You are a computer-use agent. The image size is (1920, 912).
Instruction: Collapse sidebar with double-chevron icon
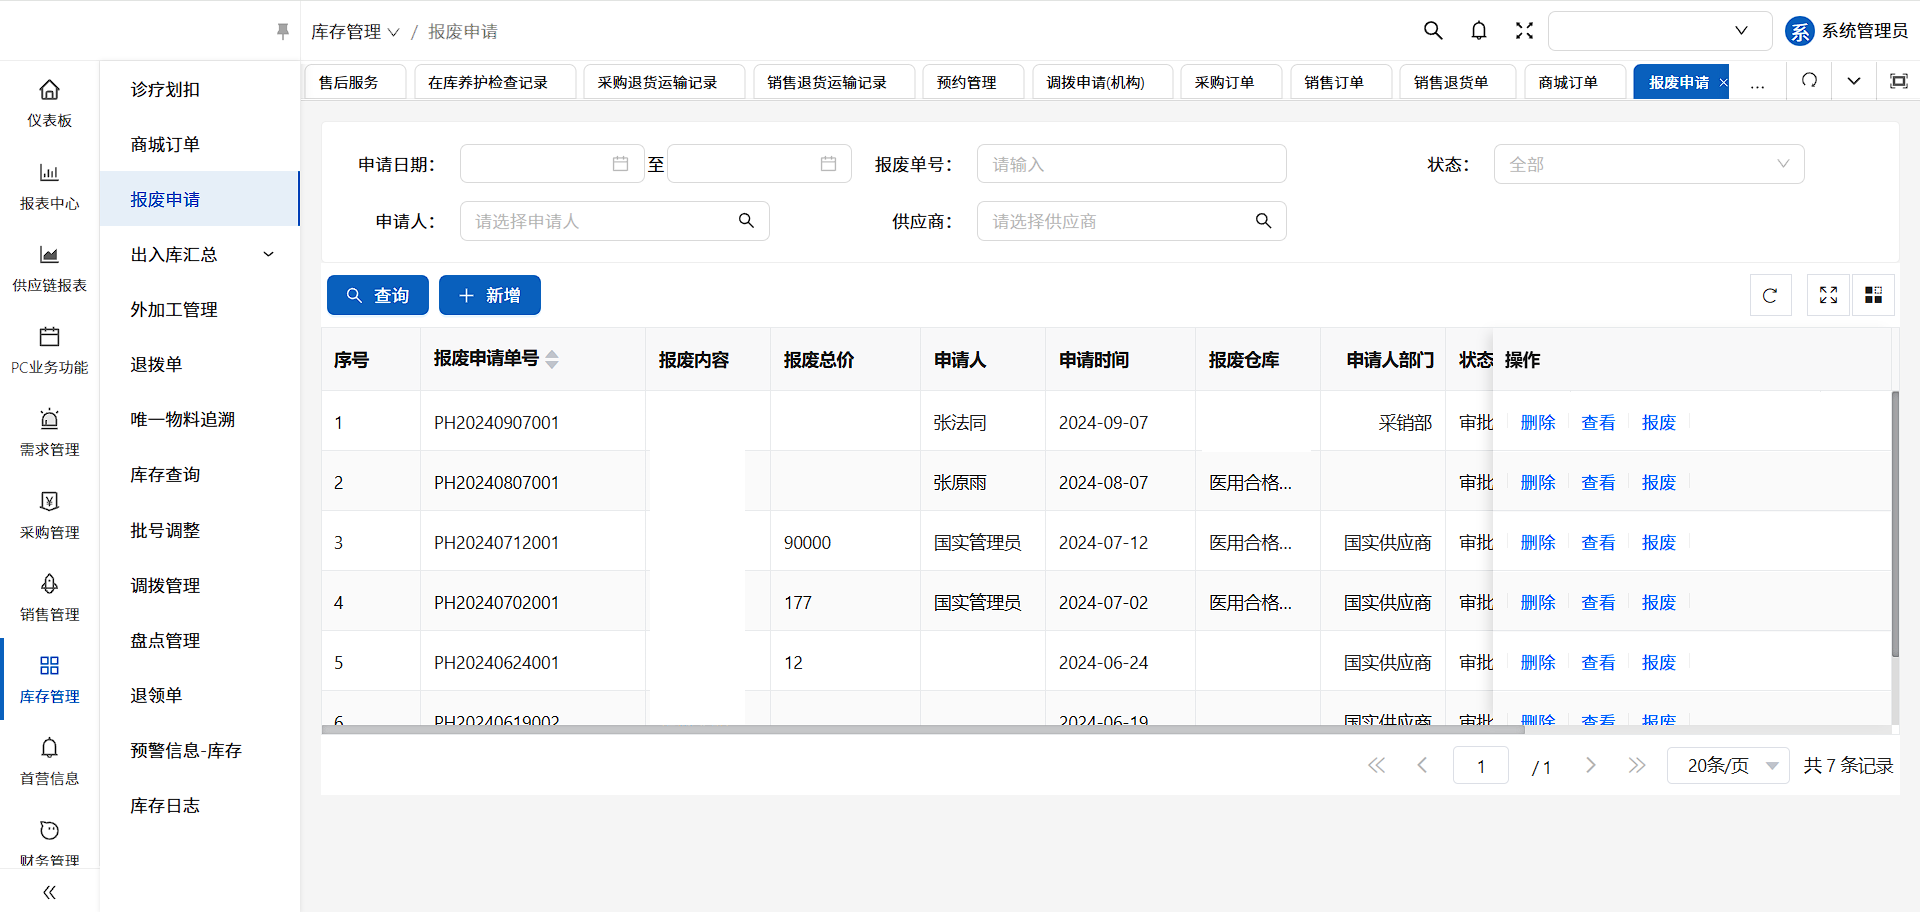click(49, 892)
